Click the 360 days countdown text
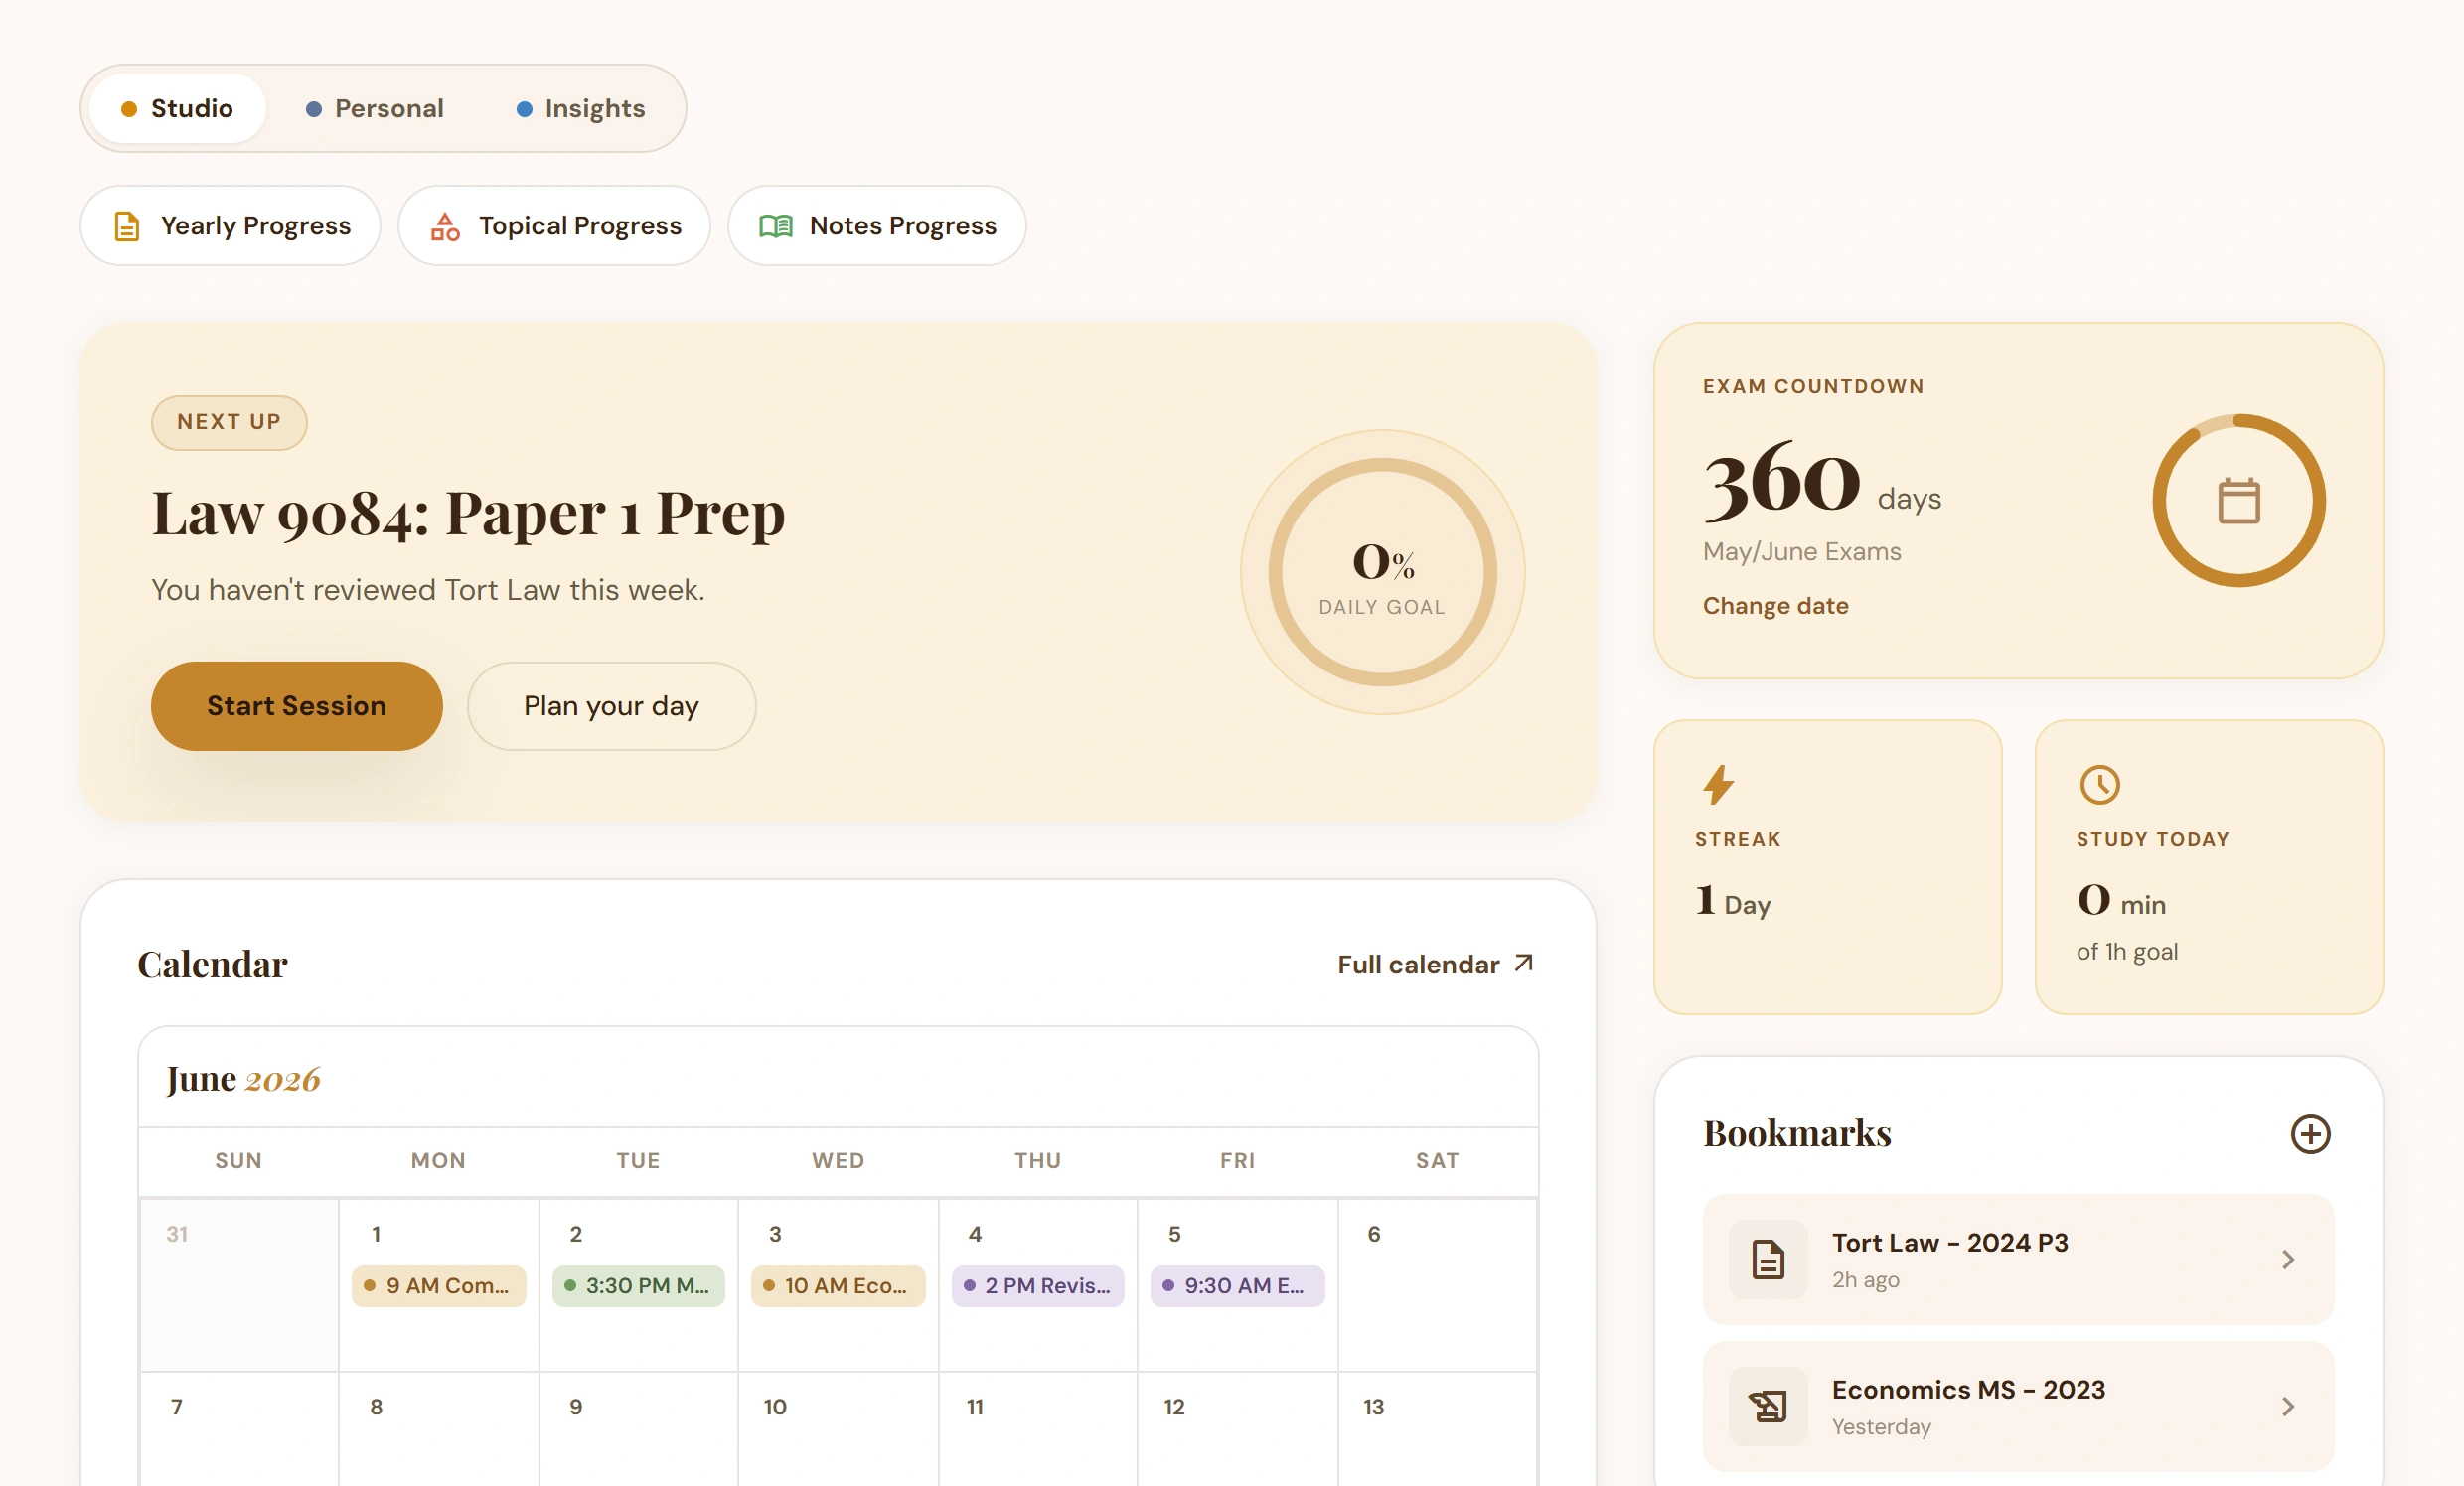Screen dimensions: 2464x1486 pos(1822,483)
